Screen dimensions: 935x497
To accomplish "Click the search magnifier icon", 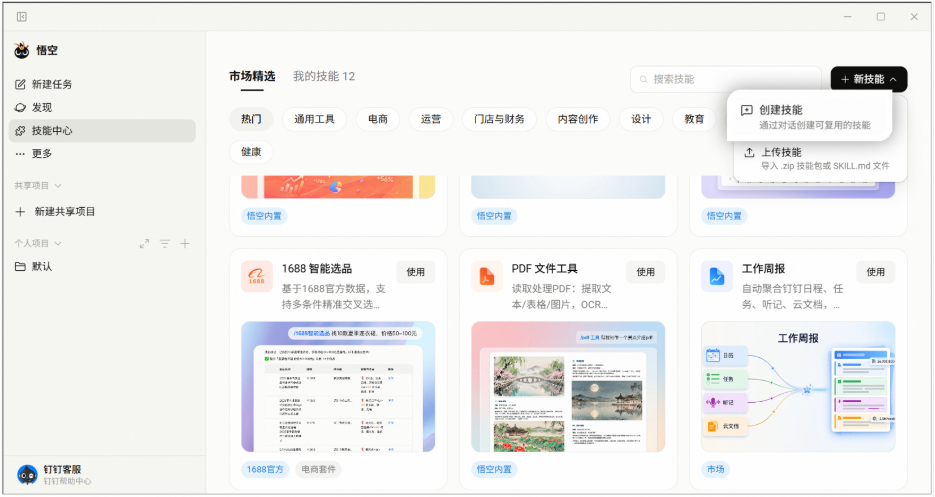I will (644, 79).
